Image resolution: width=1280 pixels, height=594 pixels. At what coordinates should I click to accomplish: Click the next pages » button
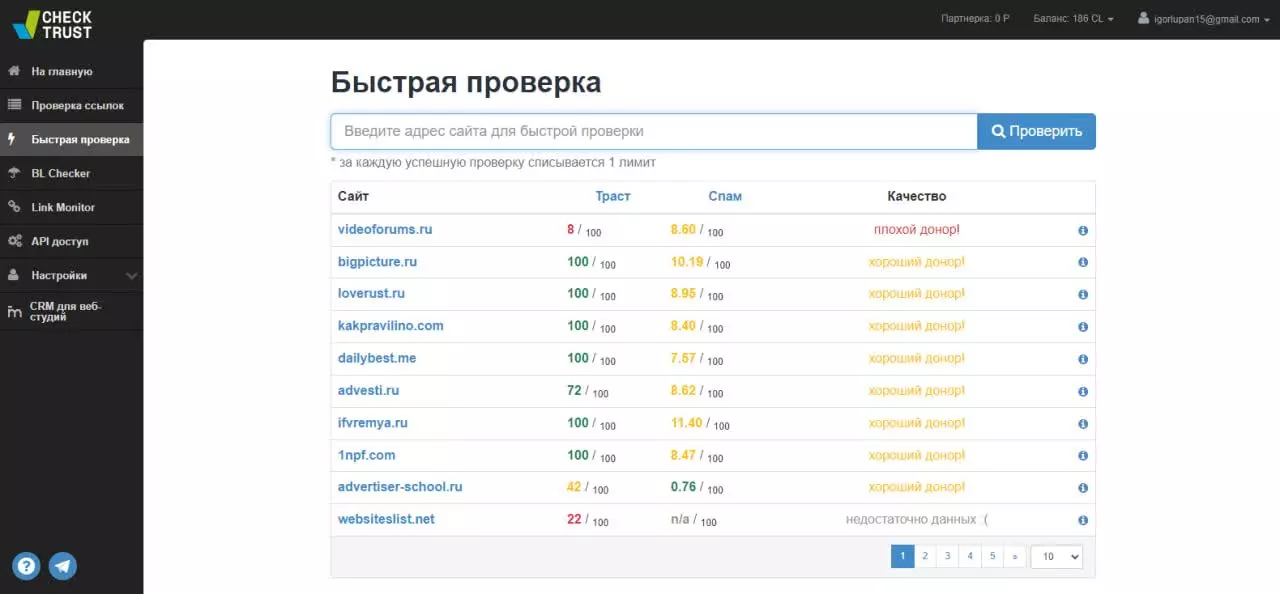[1015, 556]
